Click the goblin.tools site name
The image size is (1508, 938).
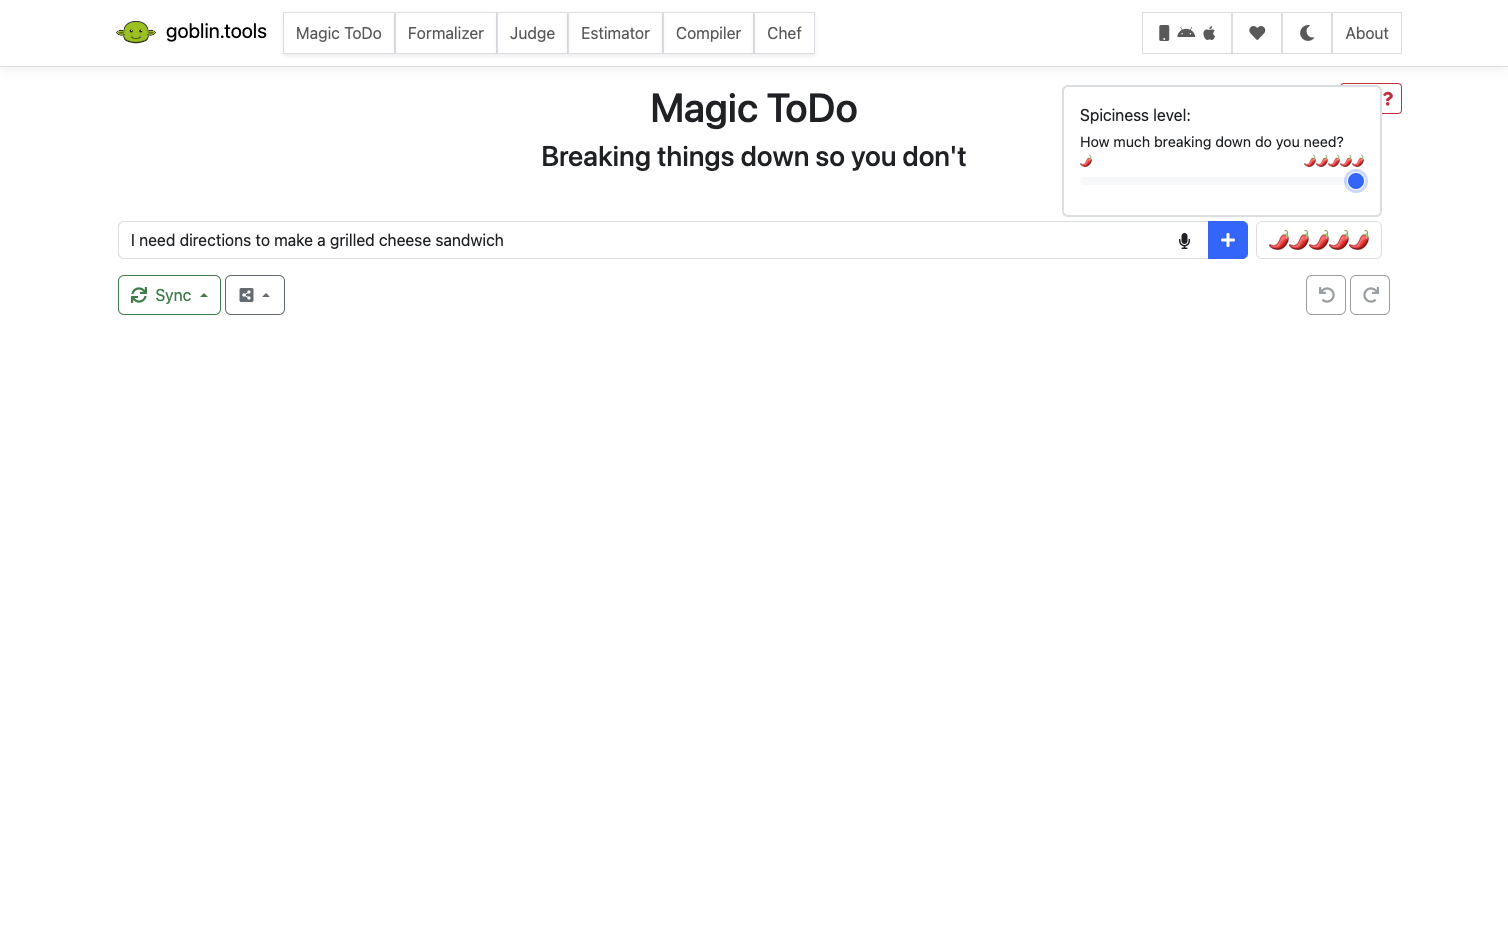216,32
